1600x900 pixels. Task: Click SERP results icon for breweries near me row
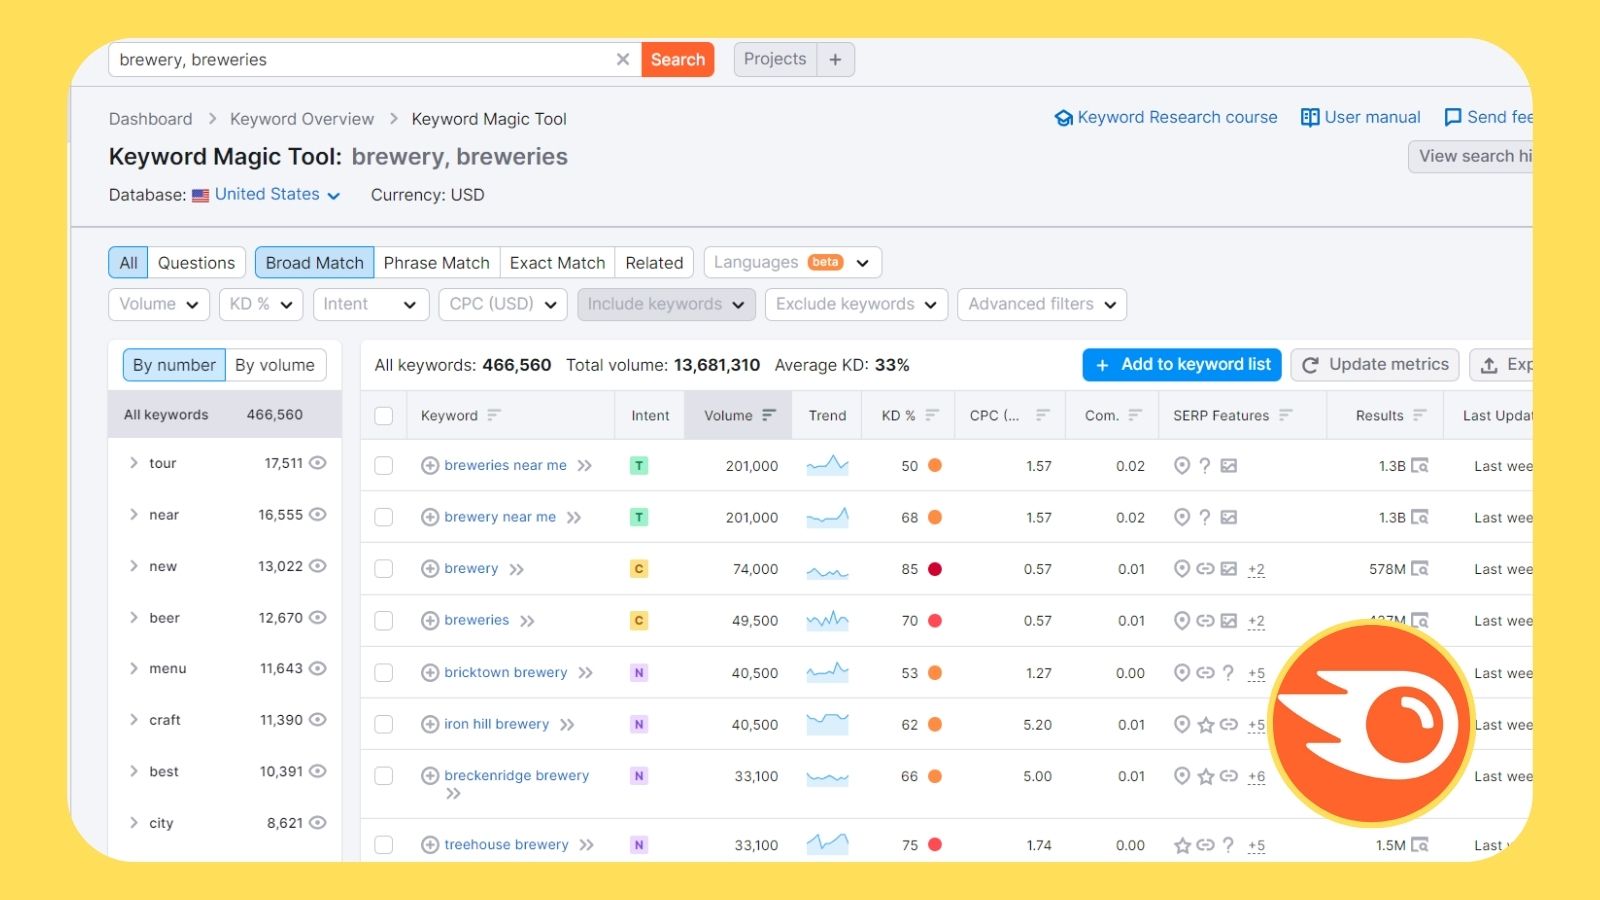(1419, 466)
